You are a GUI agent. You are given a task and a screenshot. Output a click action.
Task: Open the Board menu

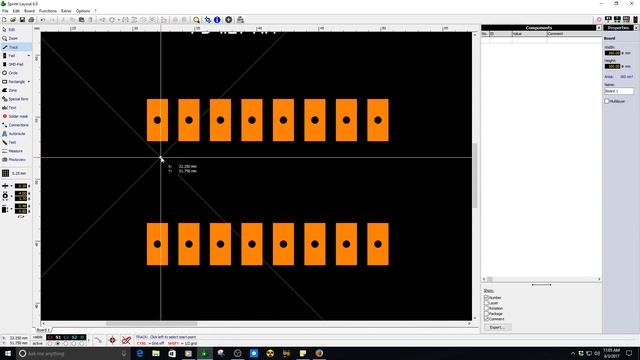pyautogui.click(x=29, y=11)
